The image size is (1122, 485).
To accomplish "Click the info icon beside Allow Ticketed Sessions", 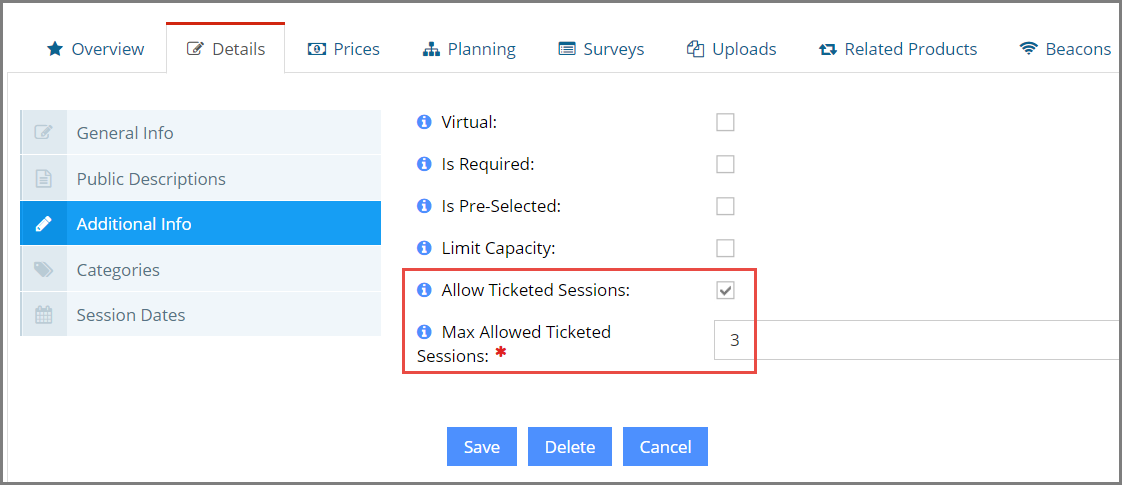I will (x=424, y=290).
